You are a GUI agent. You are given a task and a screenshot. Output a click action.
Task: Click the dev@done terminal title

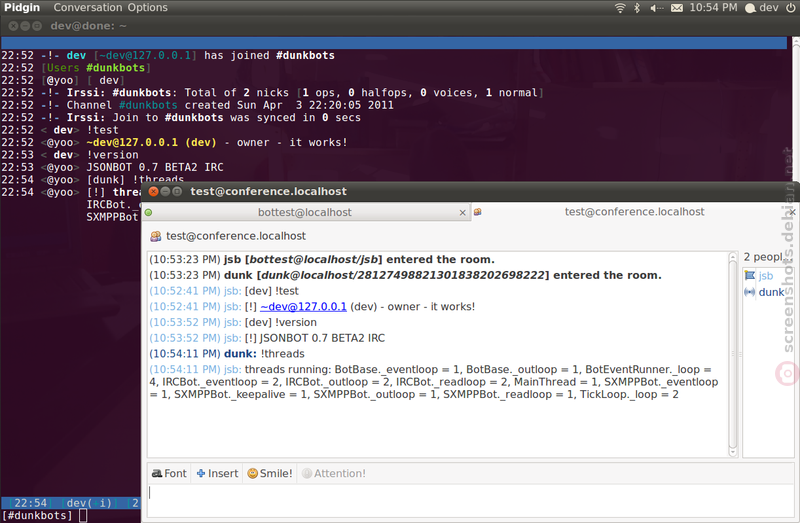88,26
